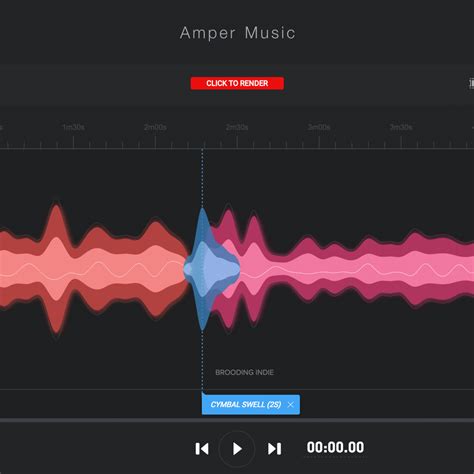This screenshot has width=474, height=474.
Task: Skip forward to next section icon
Action: [275, 449]
